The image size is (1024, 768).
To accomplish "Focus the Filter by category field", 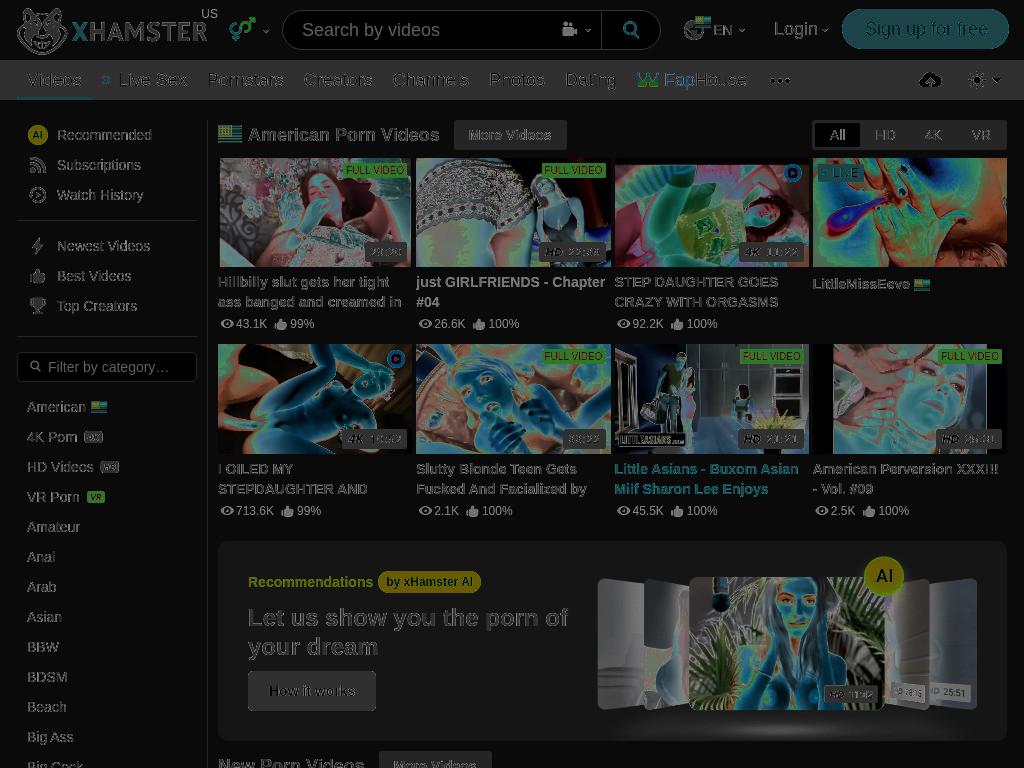I will pos(106,367).
